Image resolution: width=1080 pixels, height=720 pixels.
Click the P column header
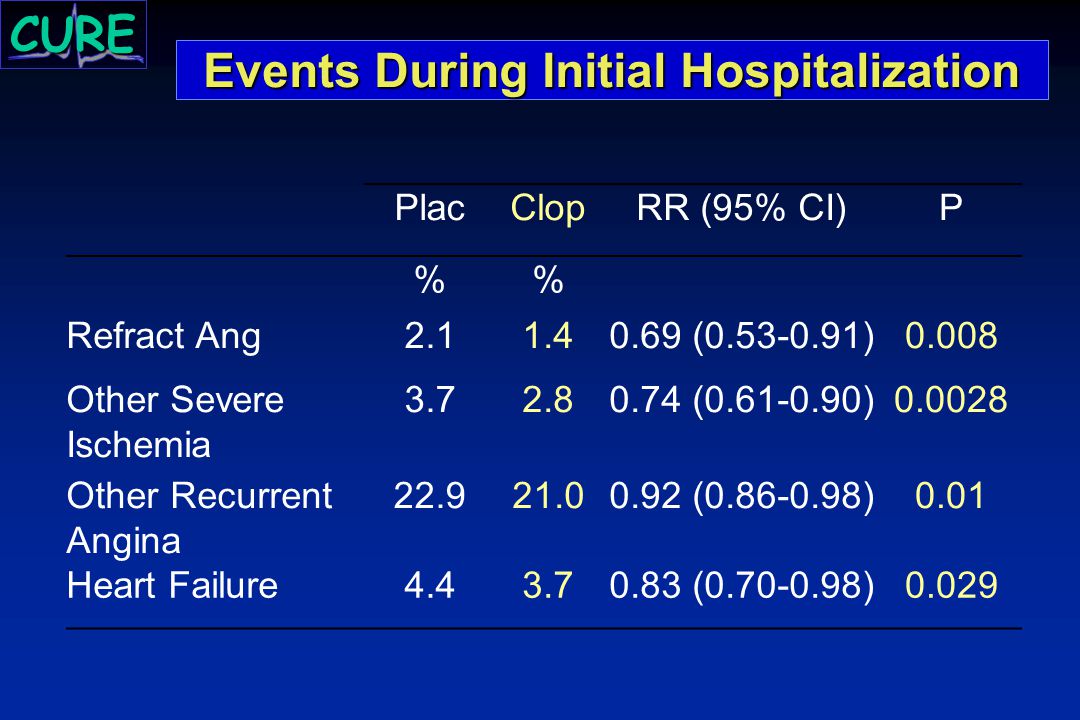point(951,207)
